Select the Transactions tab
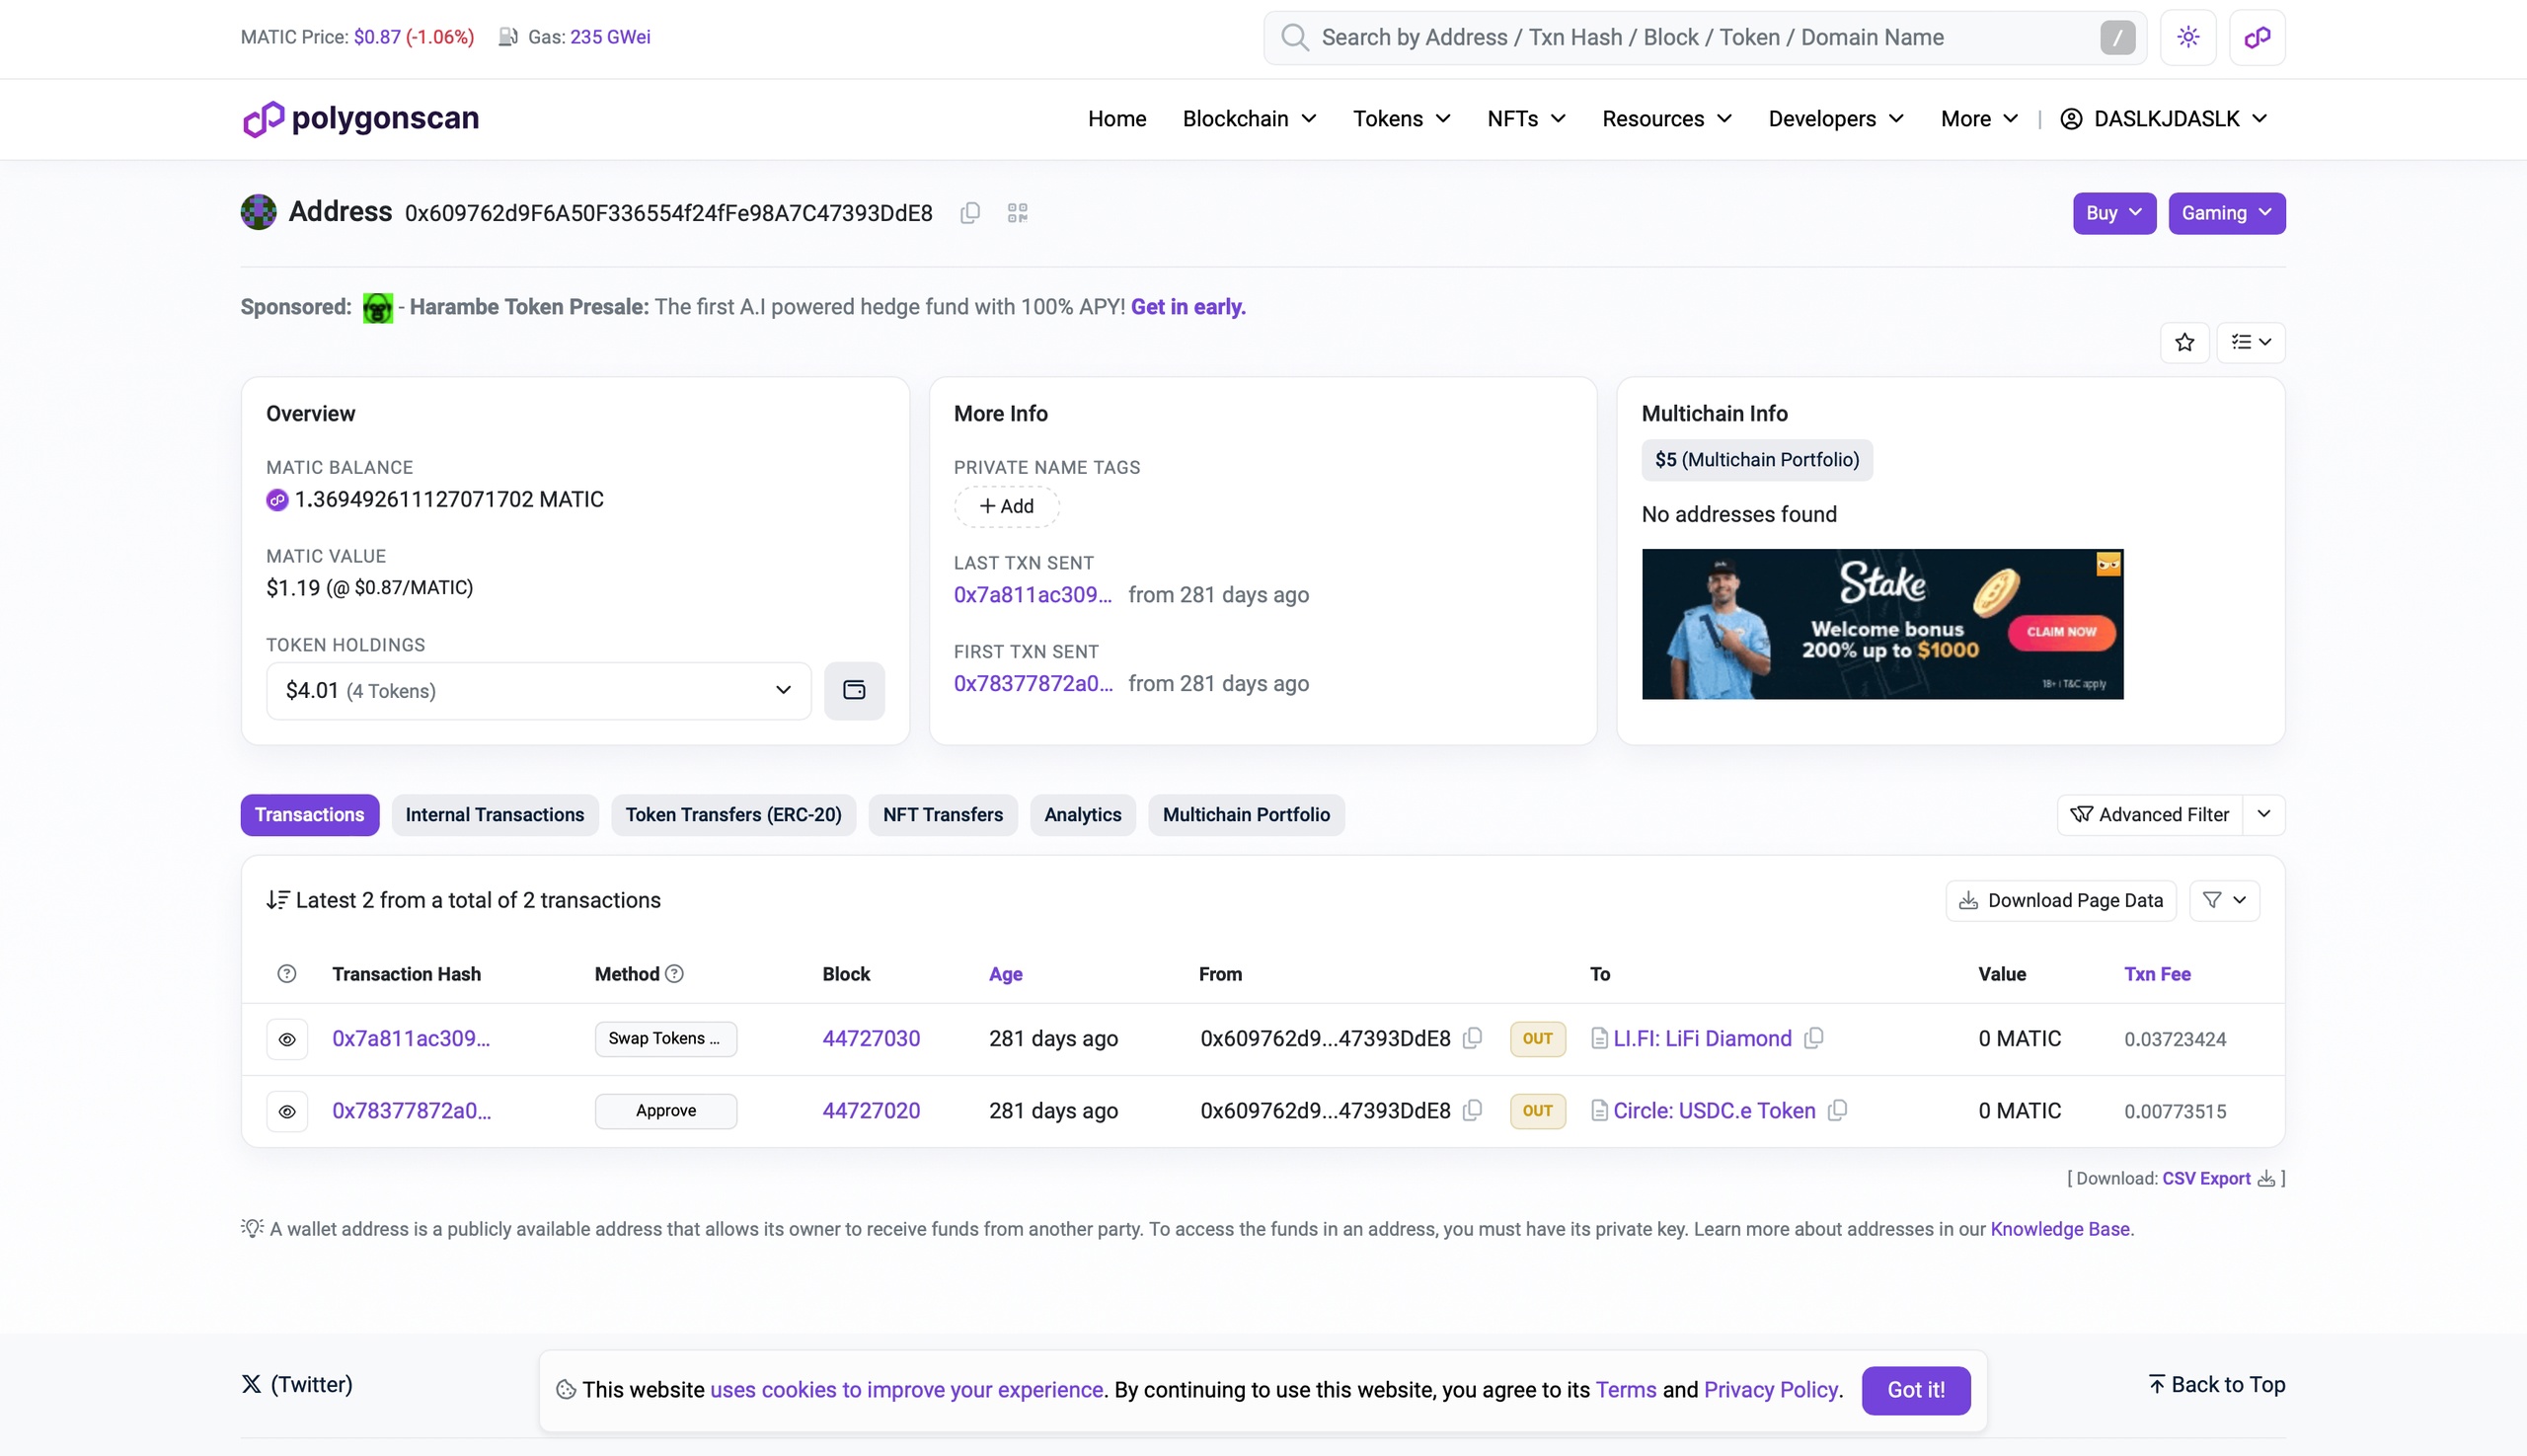 point(310,815)
